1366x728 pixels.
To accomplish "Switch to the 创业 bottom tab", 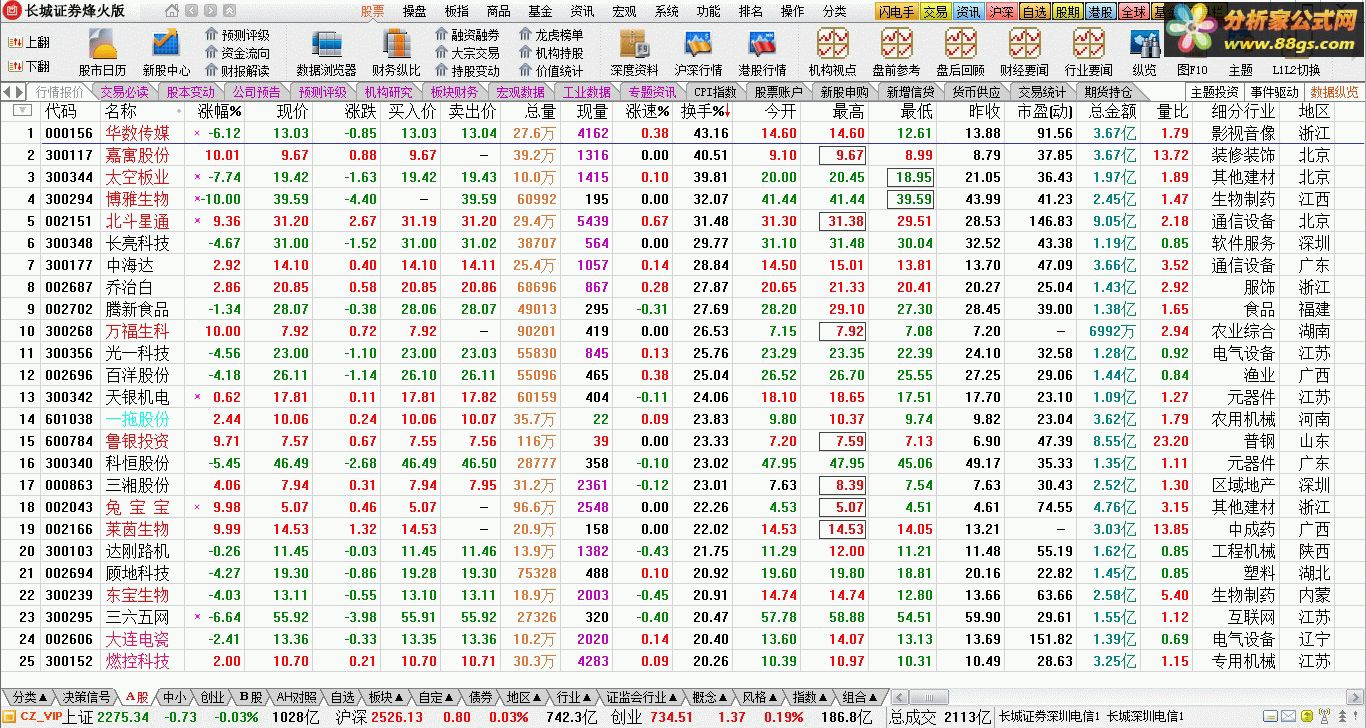I will click(212, 697).
